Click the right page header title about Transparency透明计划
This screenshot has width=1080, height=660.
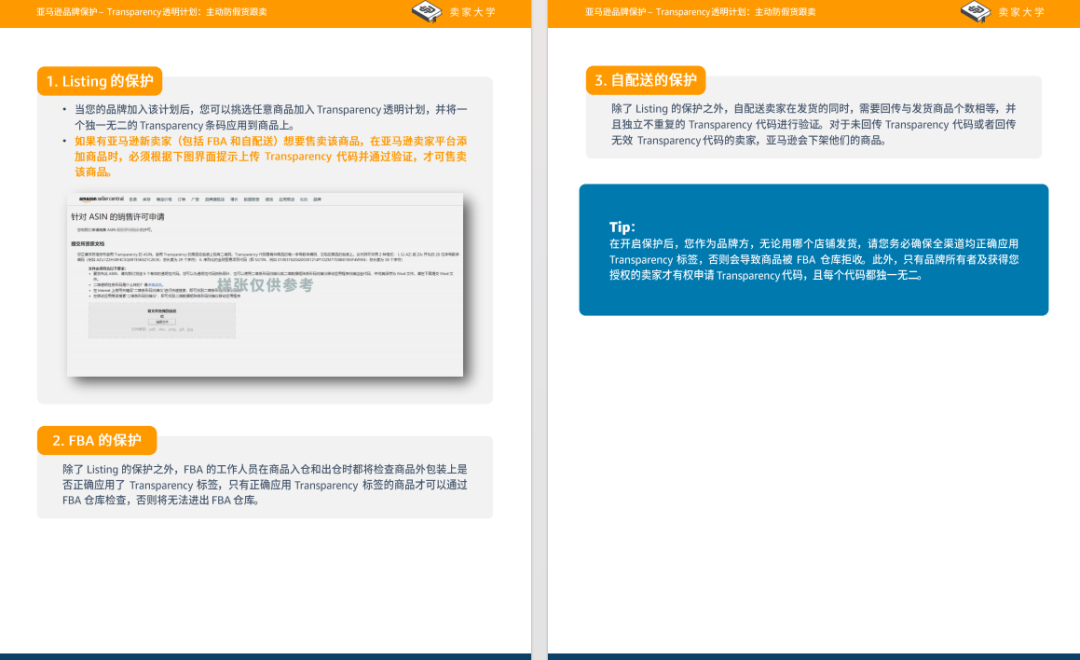[700, 12]
